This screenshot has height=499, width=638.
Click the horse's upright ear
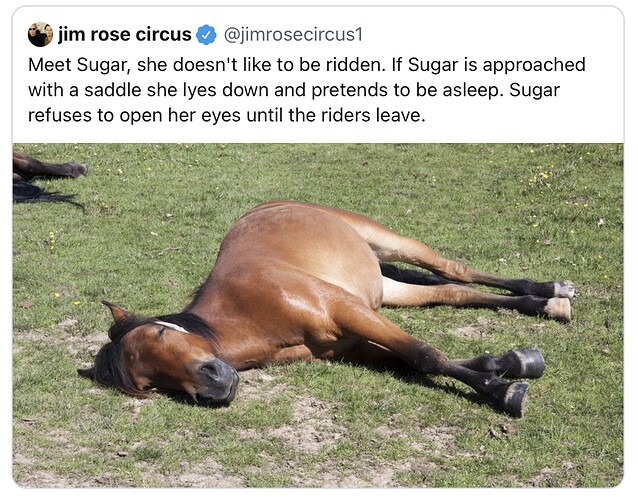(x=119, y=313)
